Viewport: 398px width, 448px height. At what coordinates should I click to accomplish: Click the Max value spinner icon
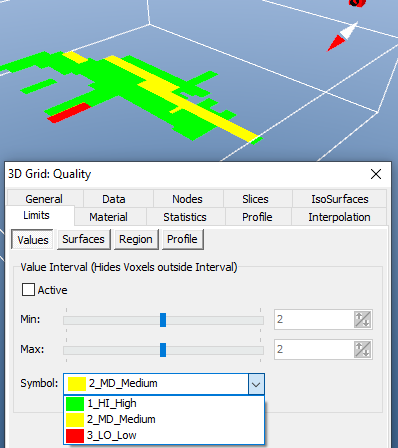click(x=362, y=349)
